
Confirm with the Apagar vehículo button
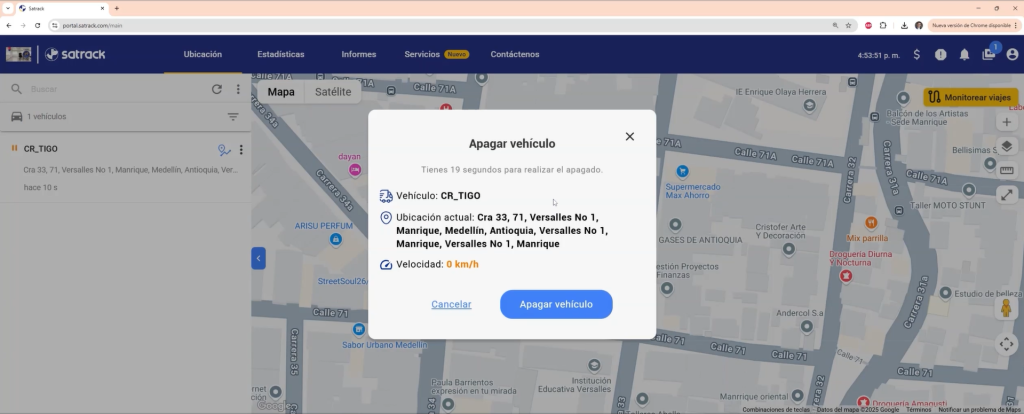point(556,304)
